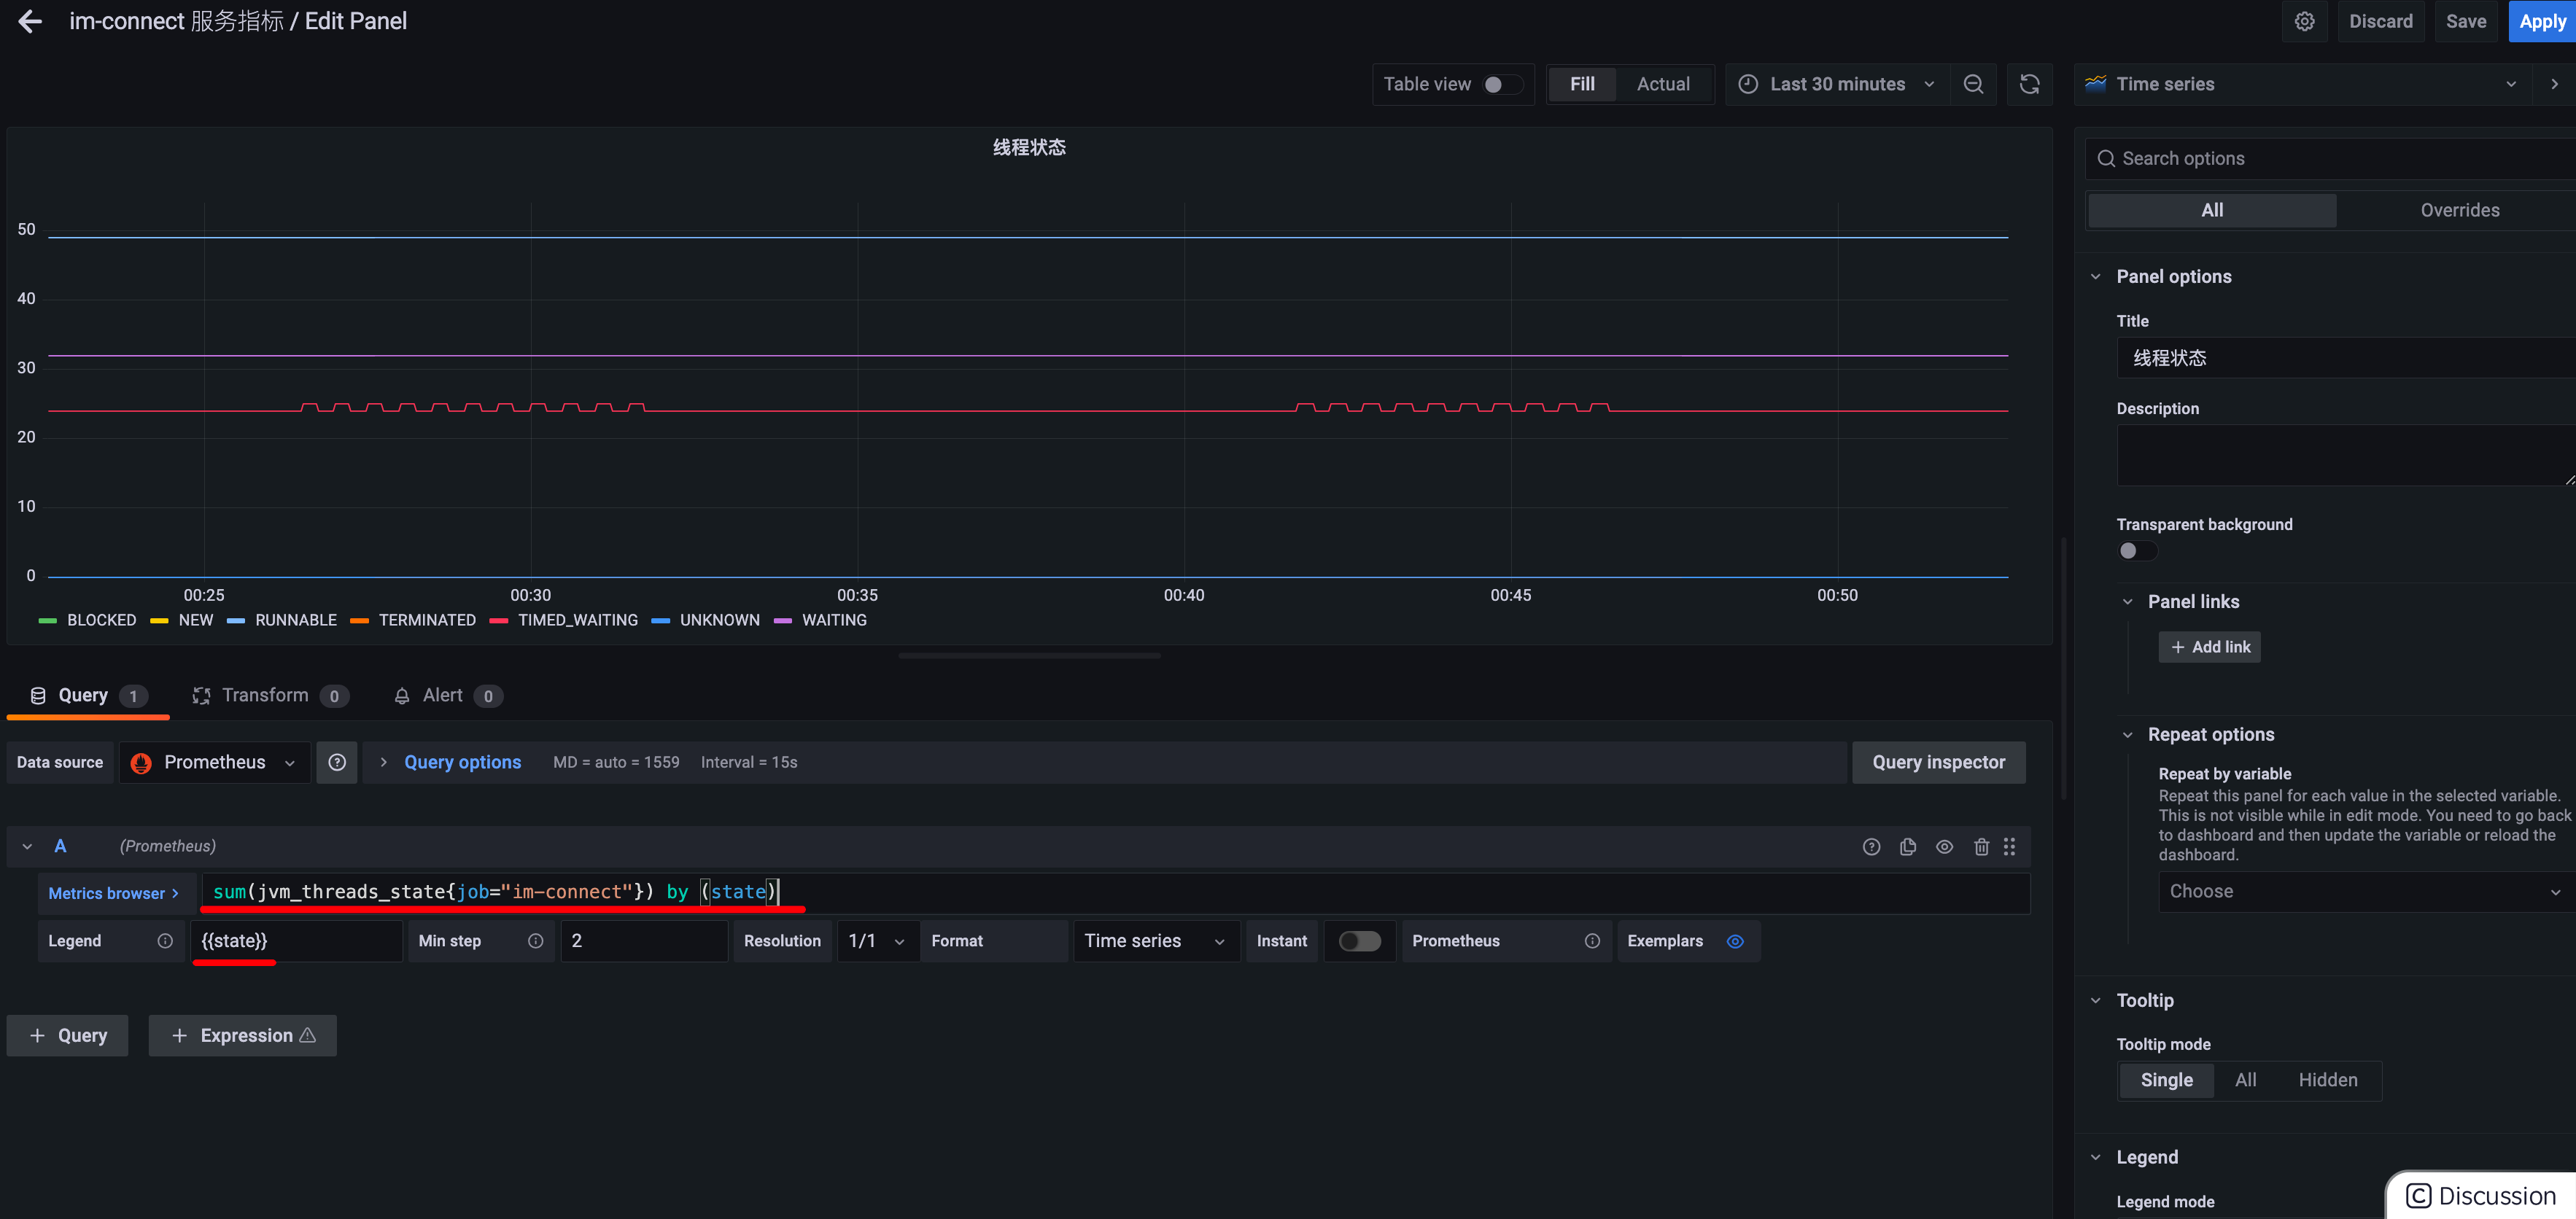This screenshot has width=2576, height=1219.
Task: Open the Prometheus data source dropdown
Action: point(215,762)
